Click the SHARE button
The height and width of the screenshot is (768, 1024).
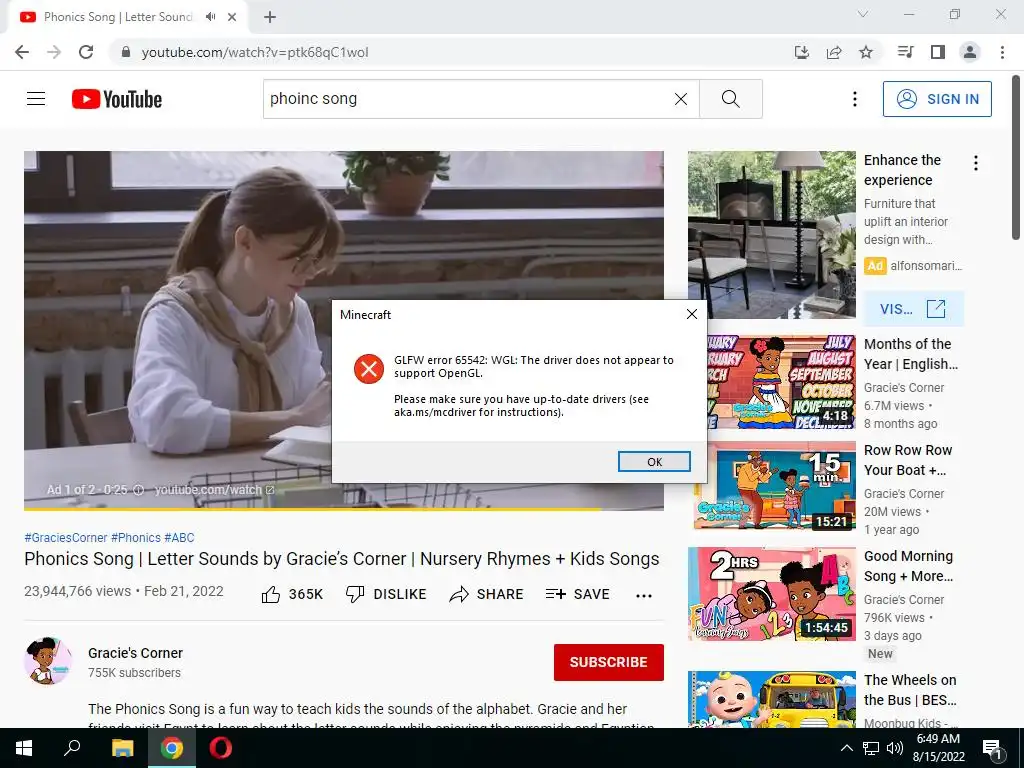tap(487, 594)
